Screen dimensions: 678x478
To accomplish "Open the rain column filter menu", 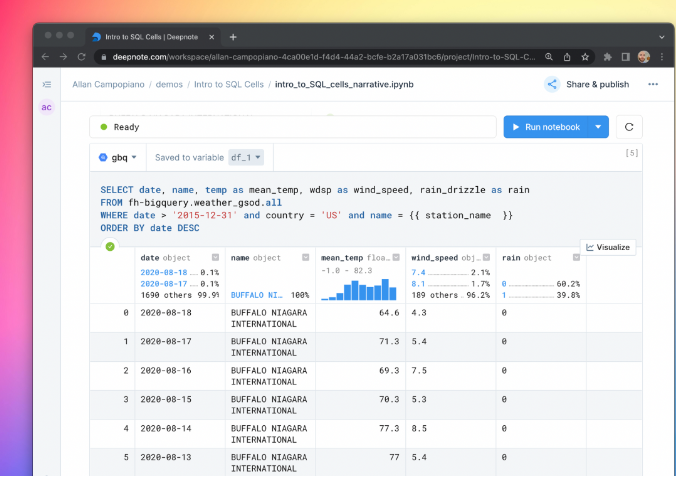I will [576, 257].
